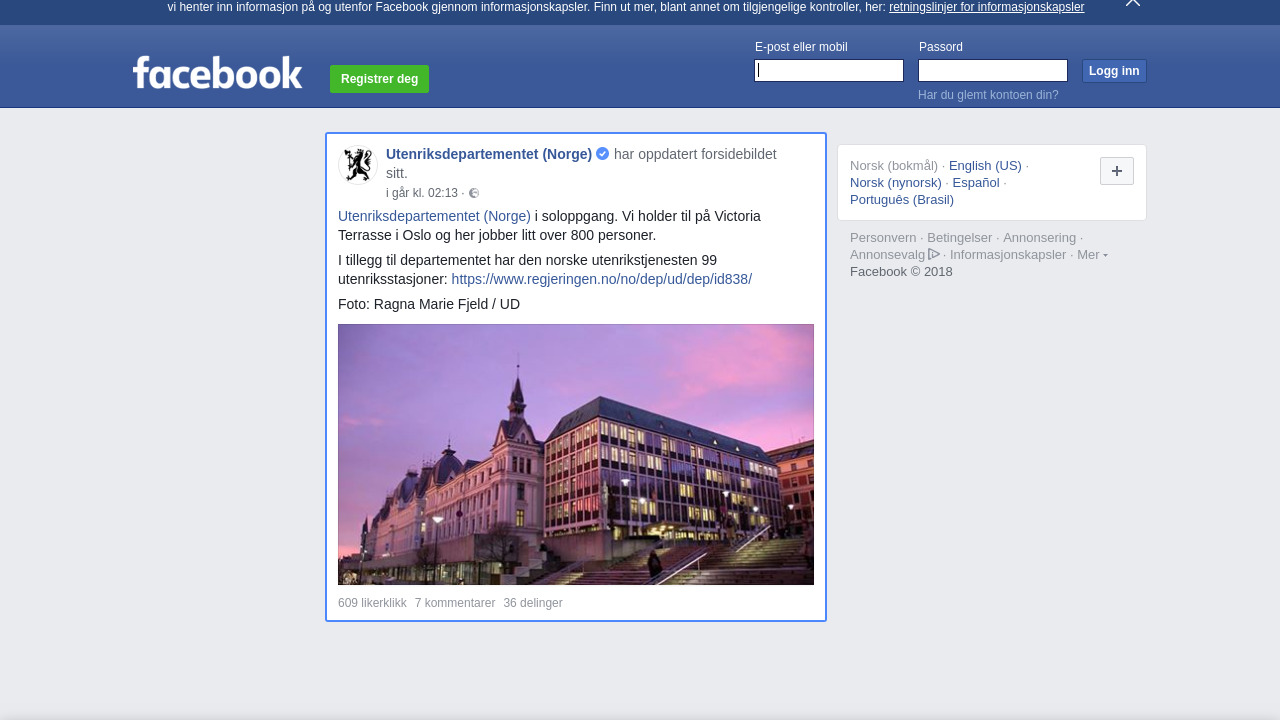
Task: Click 609 likerklikk count
Action: pos(372,603)
